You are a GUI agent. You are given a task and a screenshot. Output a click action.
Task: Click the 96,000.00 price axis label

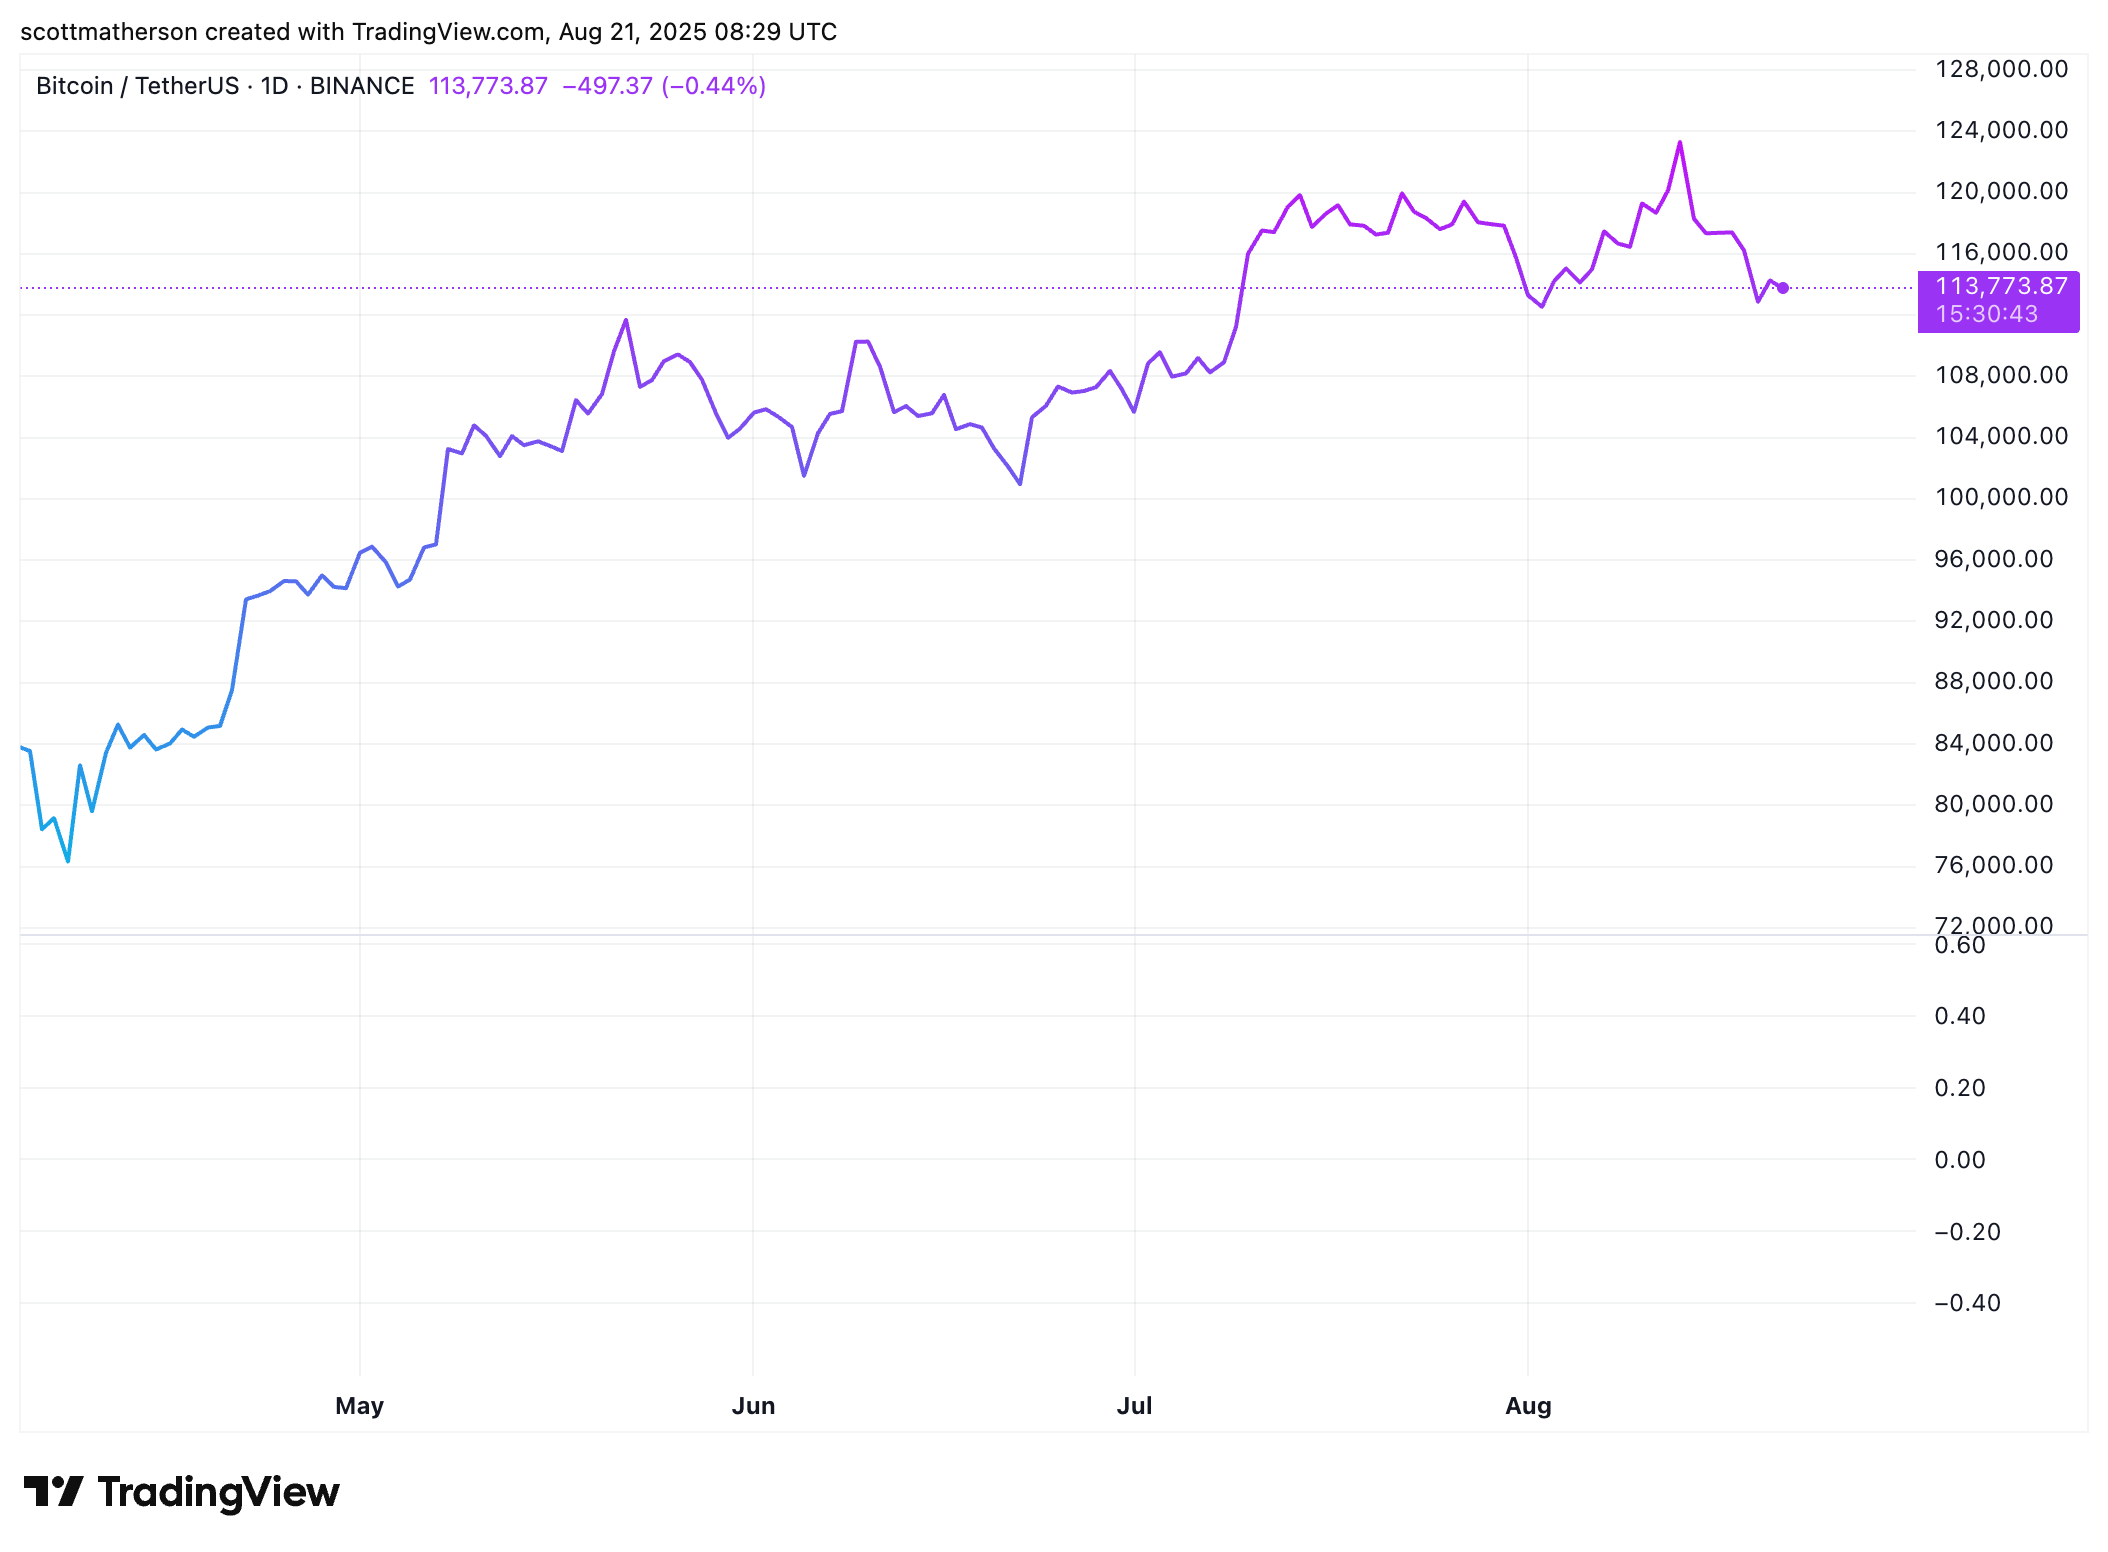pyautogui.click(x=1994, y=559)
